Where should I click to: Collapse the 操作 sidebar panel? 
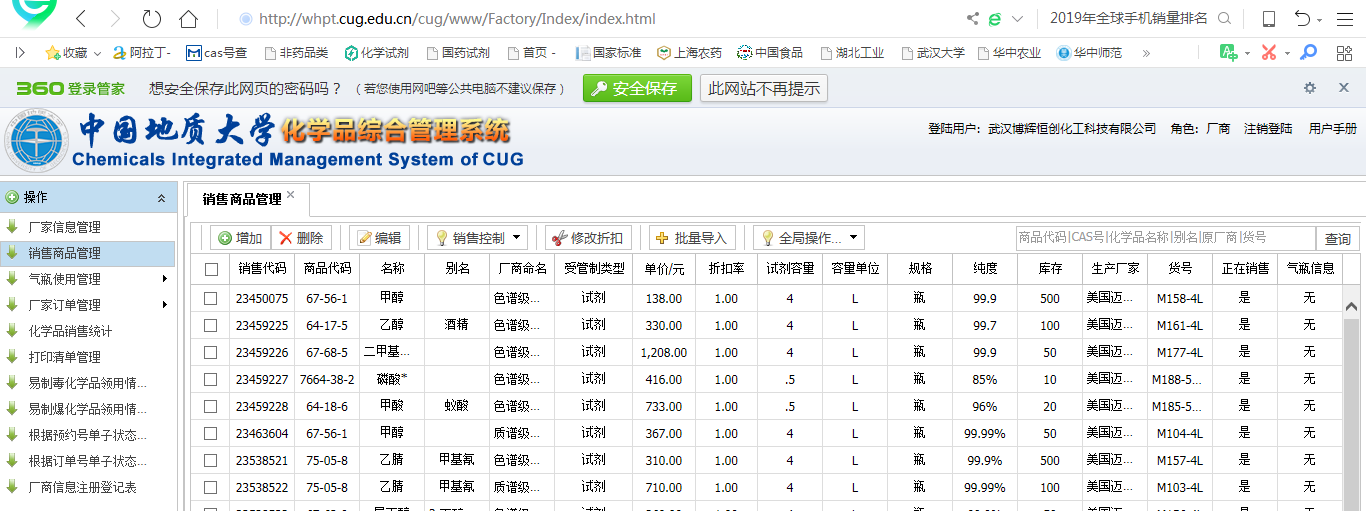[x=161, y=198]
